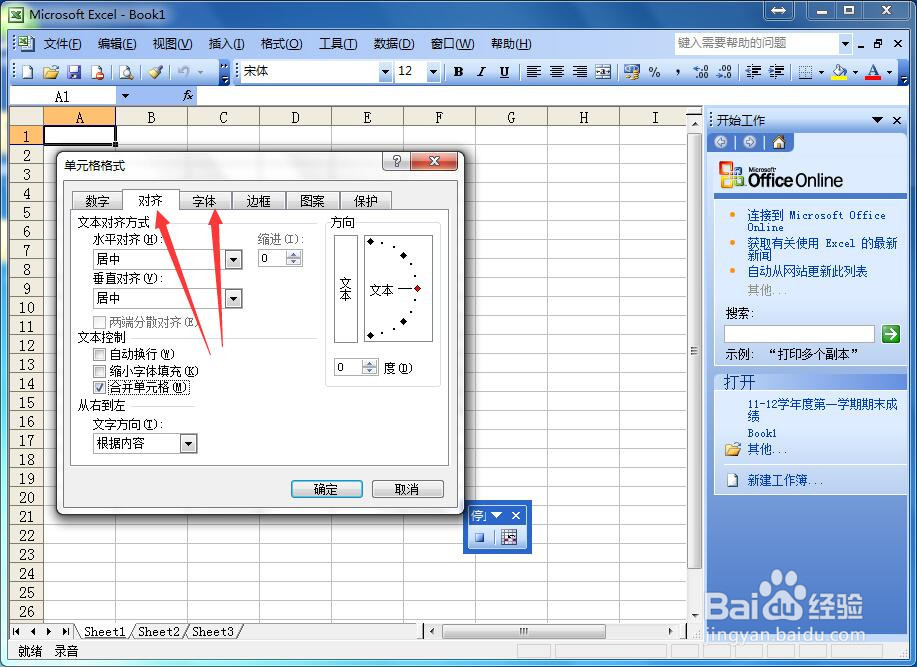Click the New workbook toolbar icon
This screenshot has width=917, height=667.
point(27,72)
